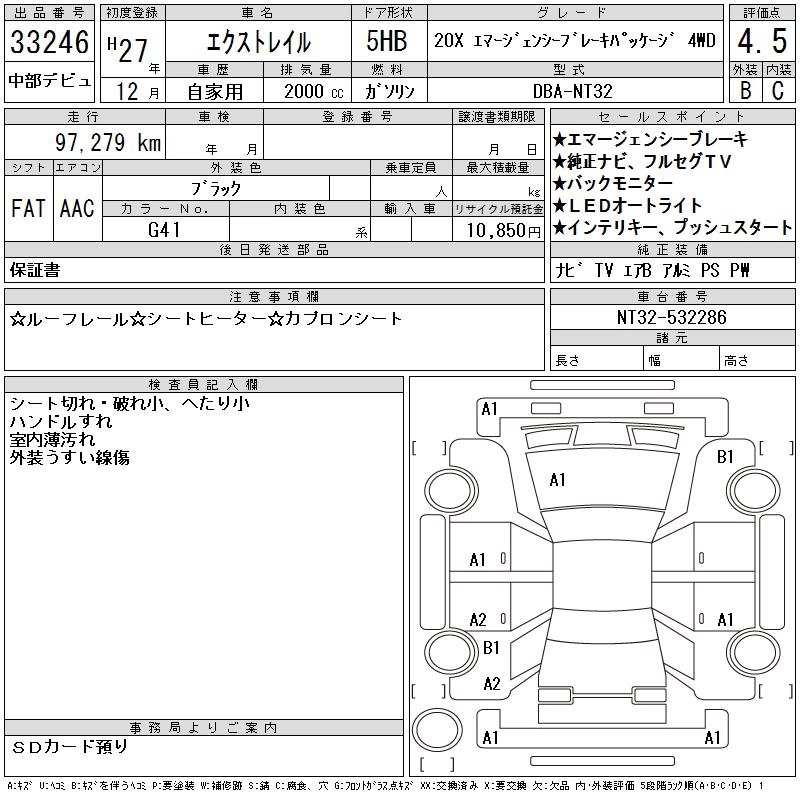Select the A2 mark on left rear door

[478, 620]
